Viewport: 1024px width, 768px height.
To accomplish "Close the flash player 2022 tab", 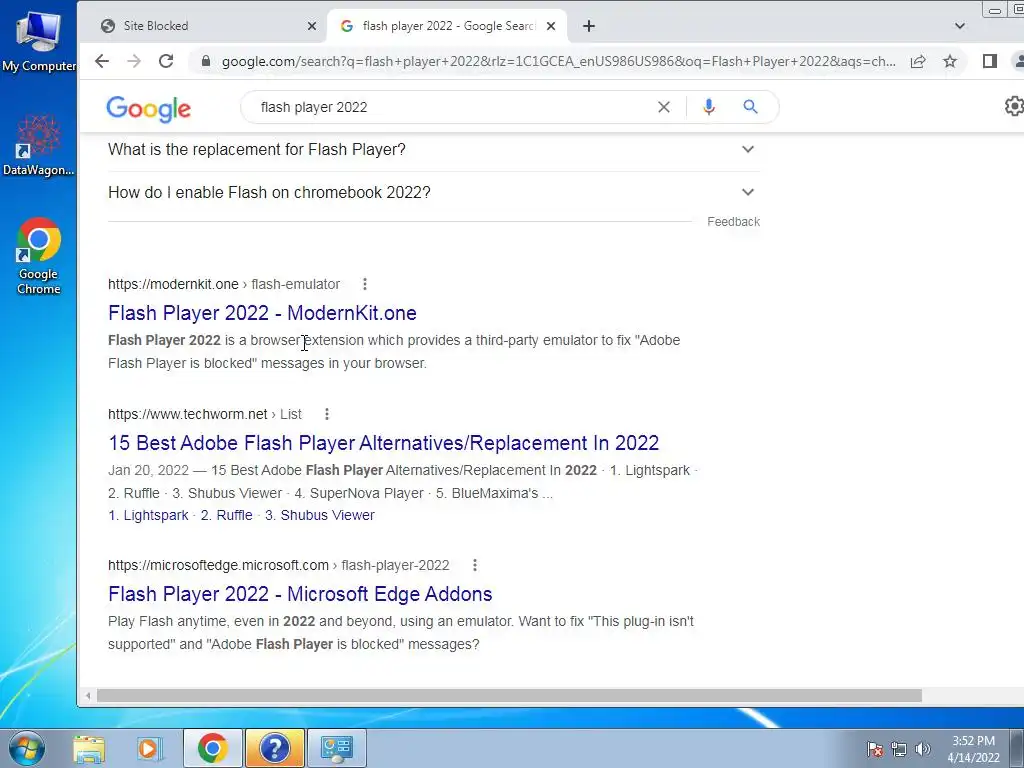I will tap(551, 26).
